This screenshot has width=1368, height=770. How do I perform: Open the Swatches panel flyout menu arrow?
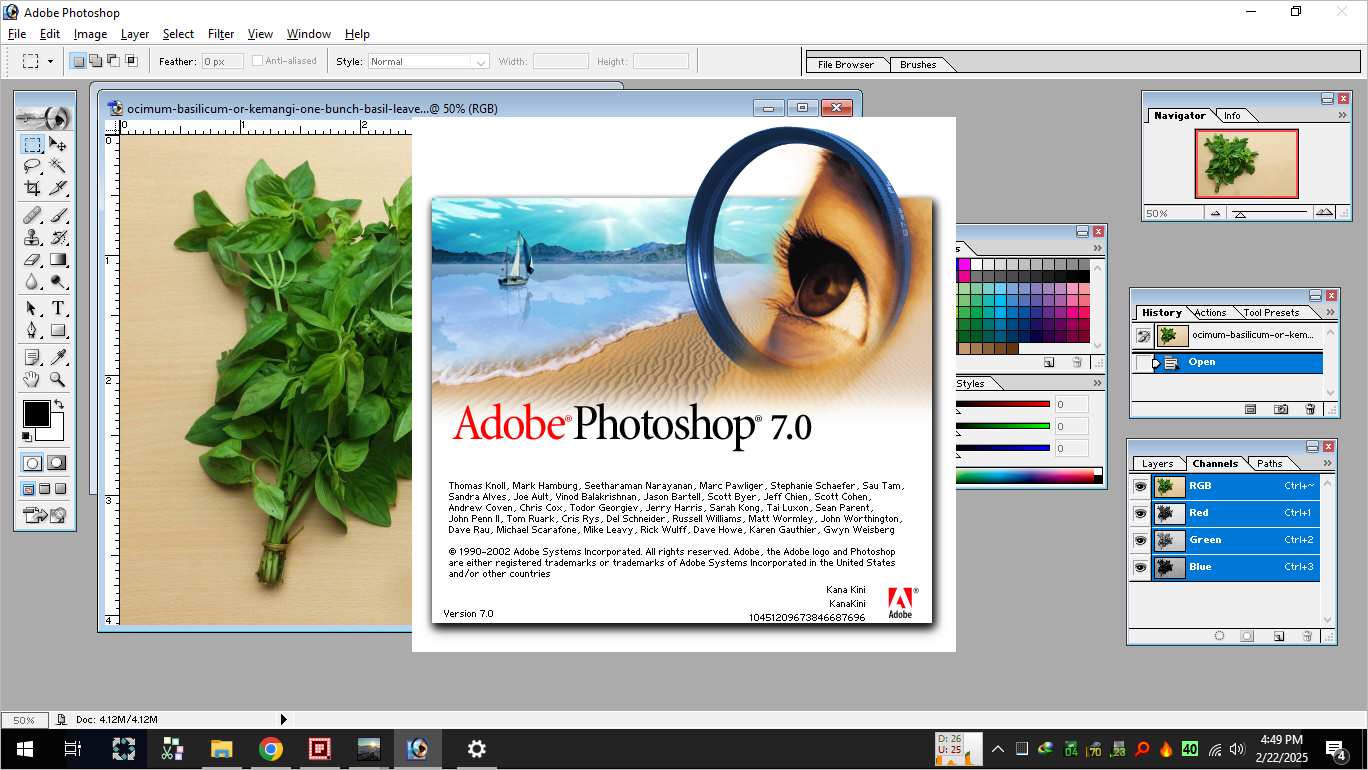click(1097, 247)
